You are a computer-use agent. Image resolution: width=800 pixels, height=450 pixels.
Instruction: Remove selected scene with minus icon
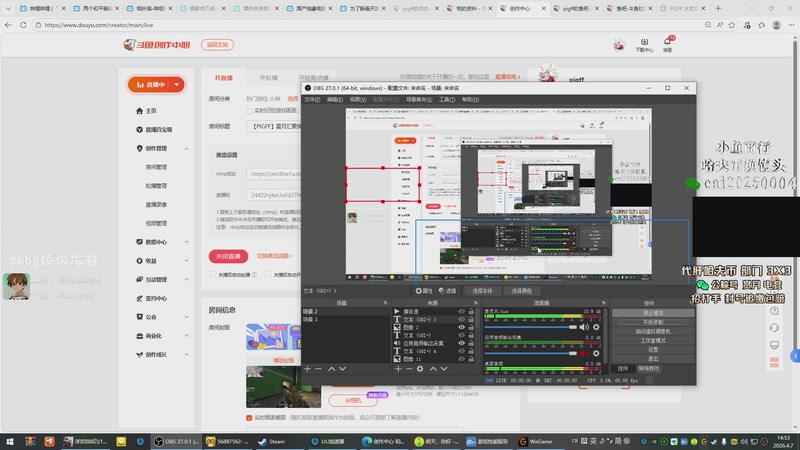coord(318,369)
